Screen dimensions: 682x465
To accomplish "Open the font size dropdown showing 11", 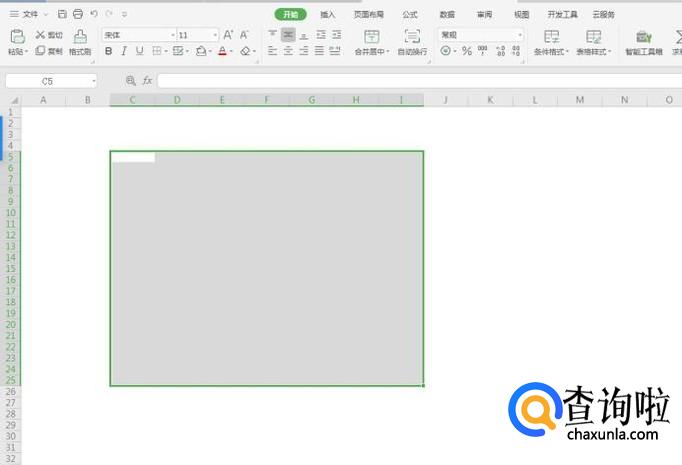I will [197, 35].
